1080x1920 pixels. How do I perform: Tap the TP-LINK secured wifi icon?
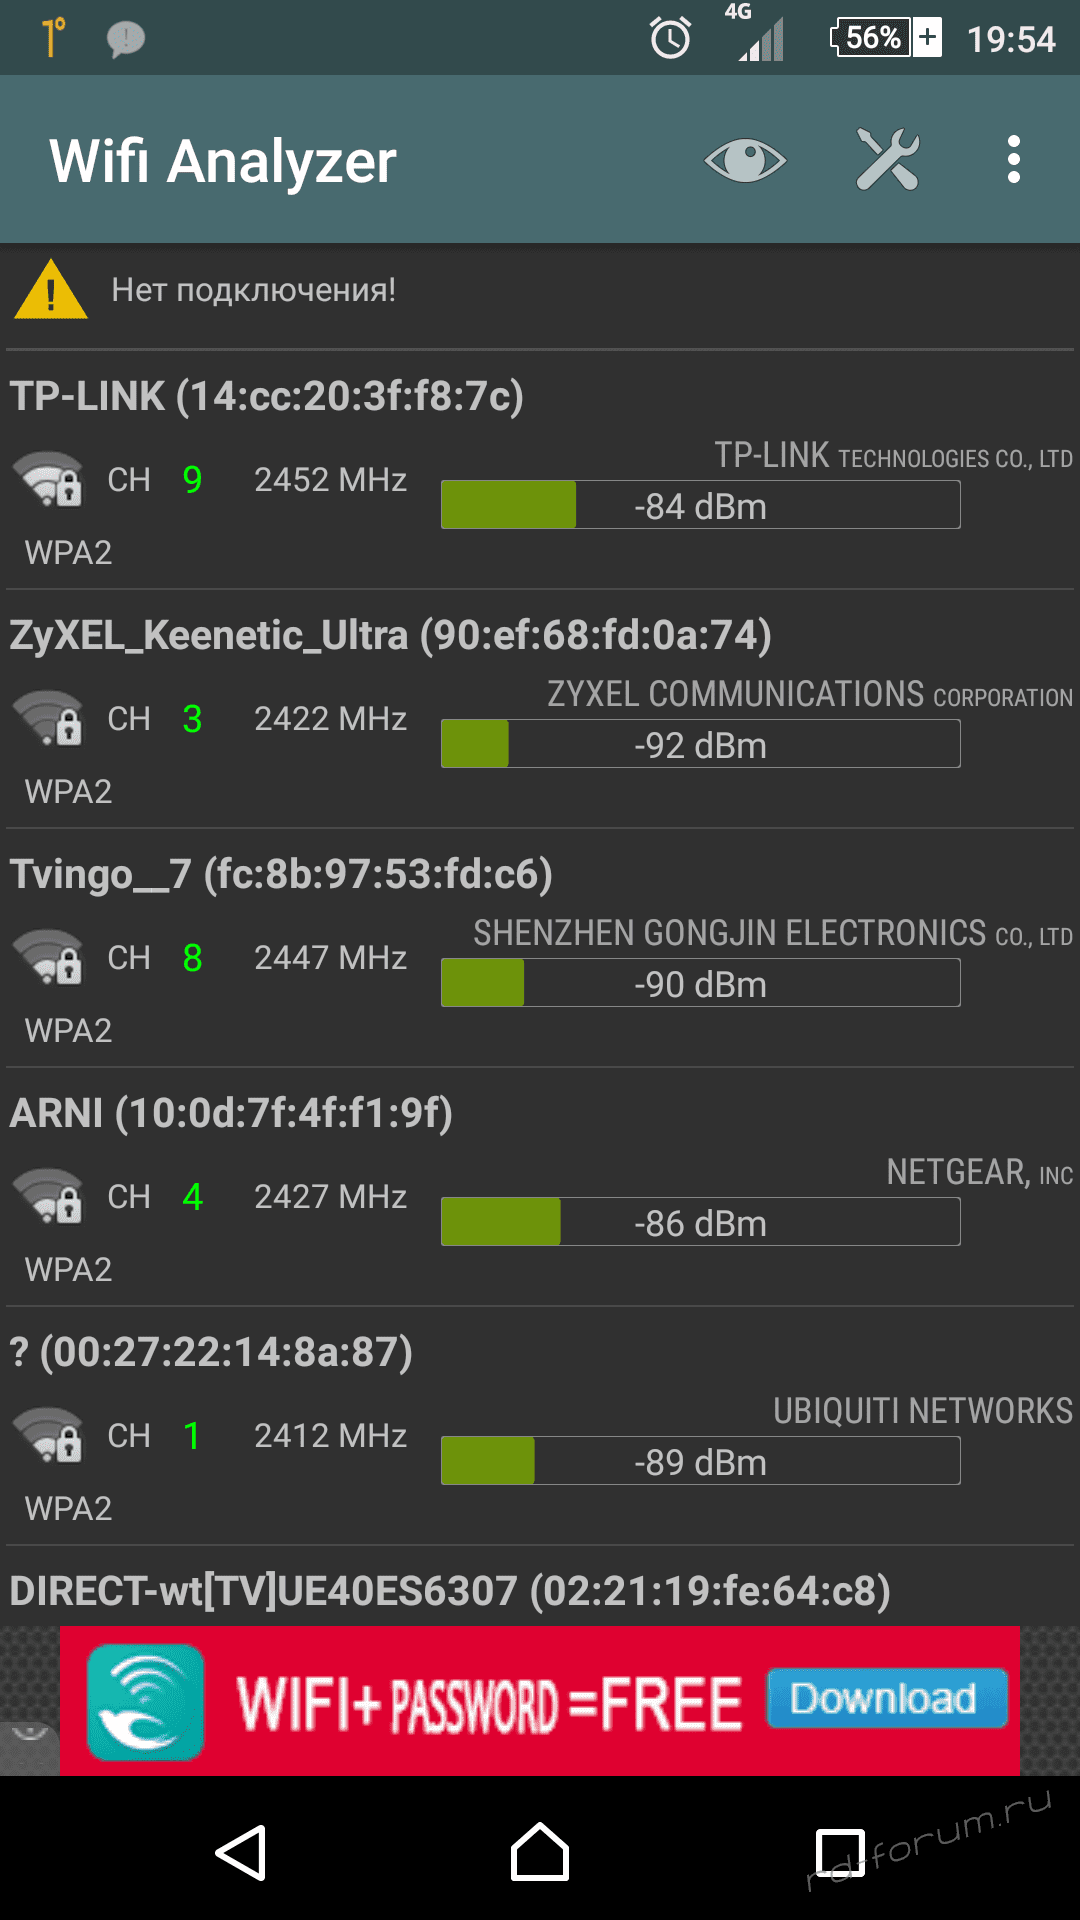48,480
